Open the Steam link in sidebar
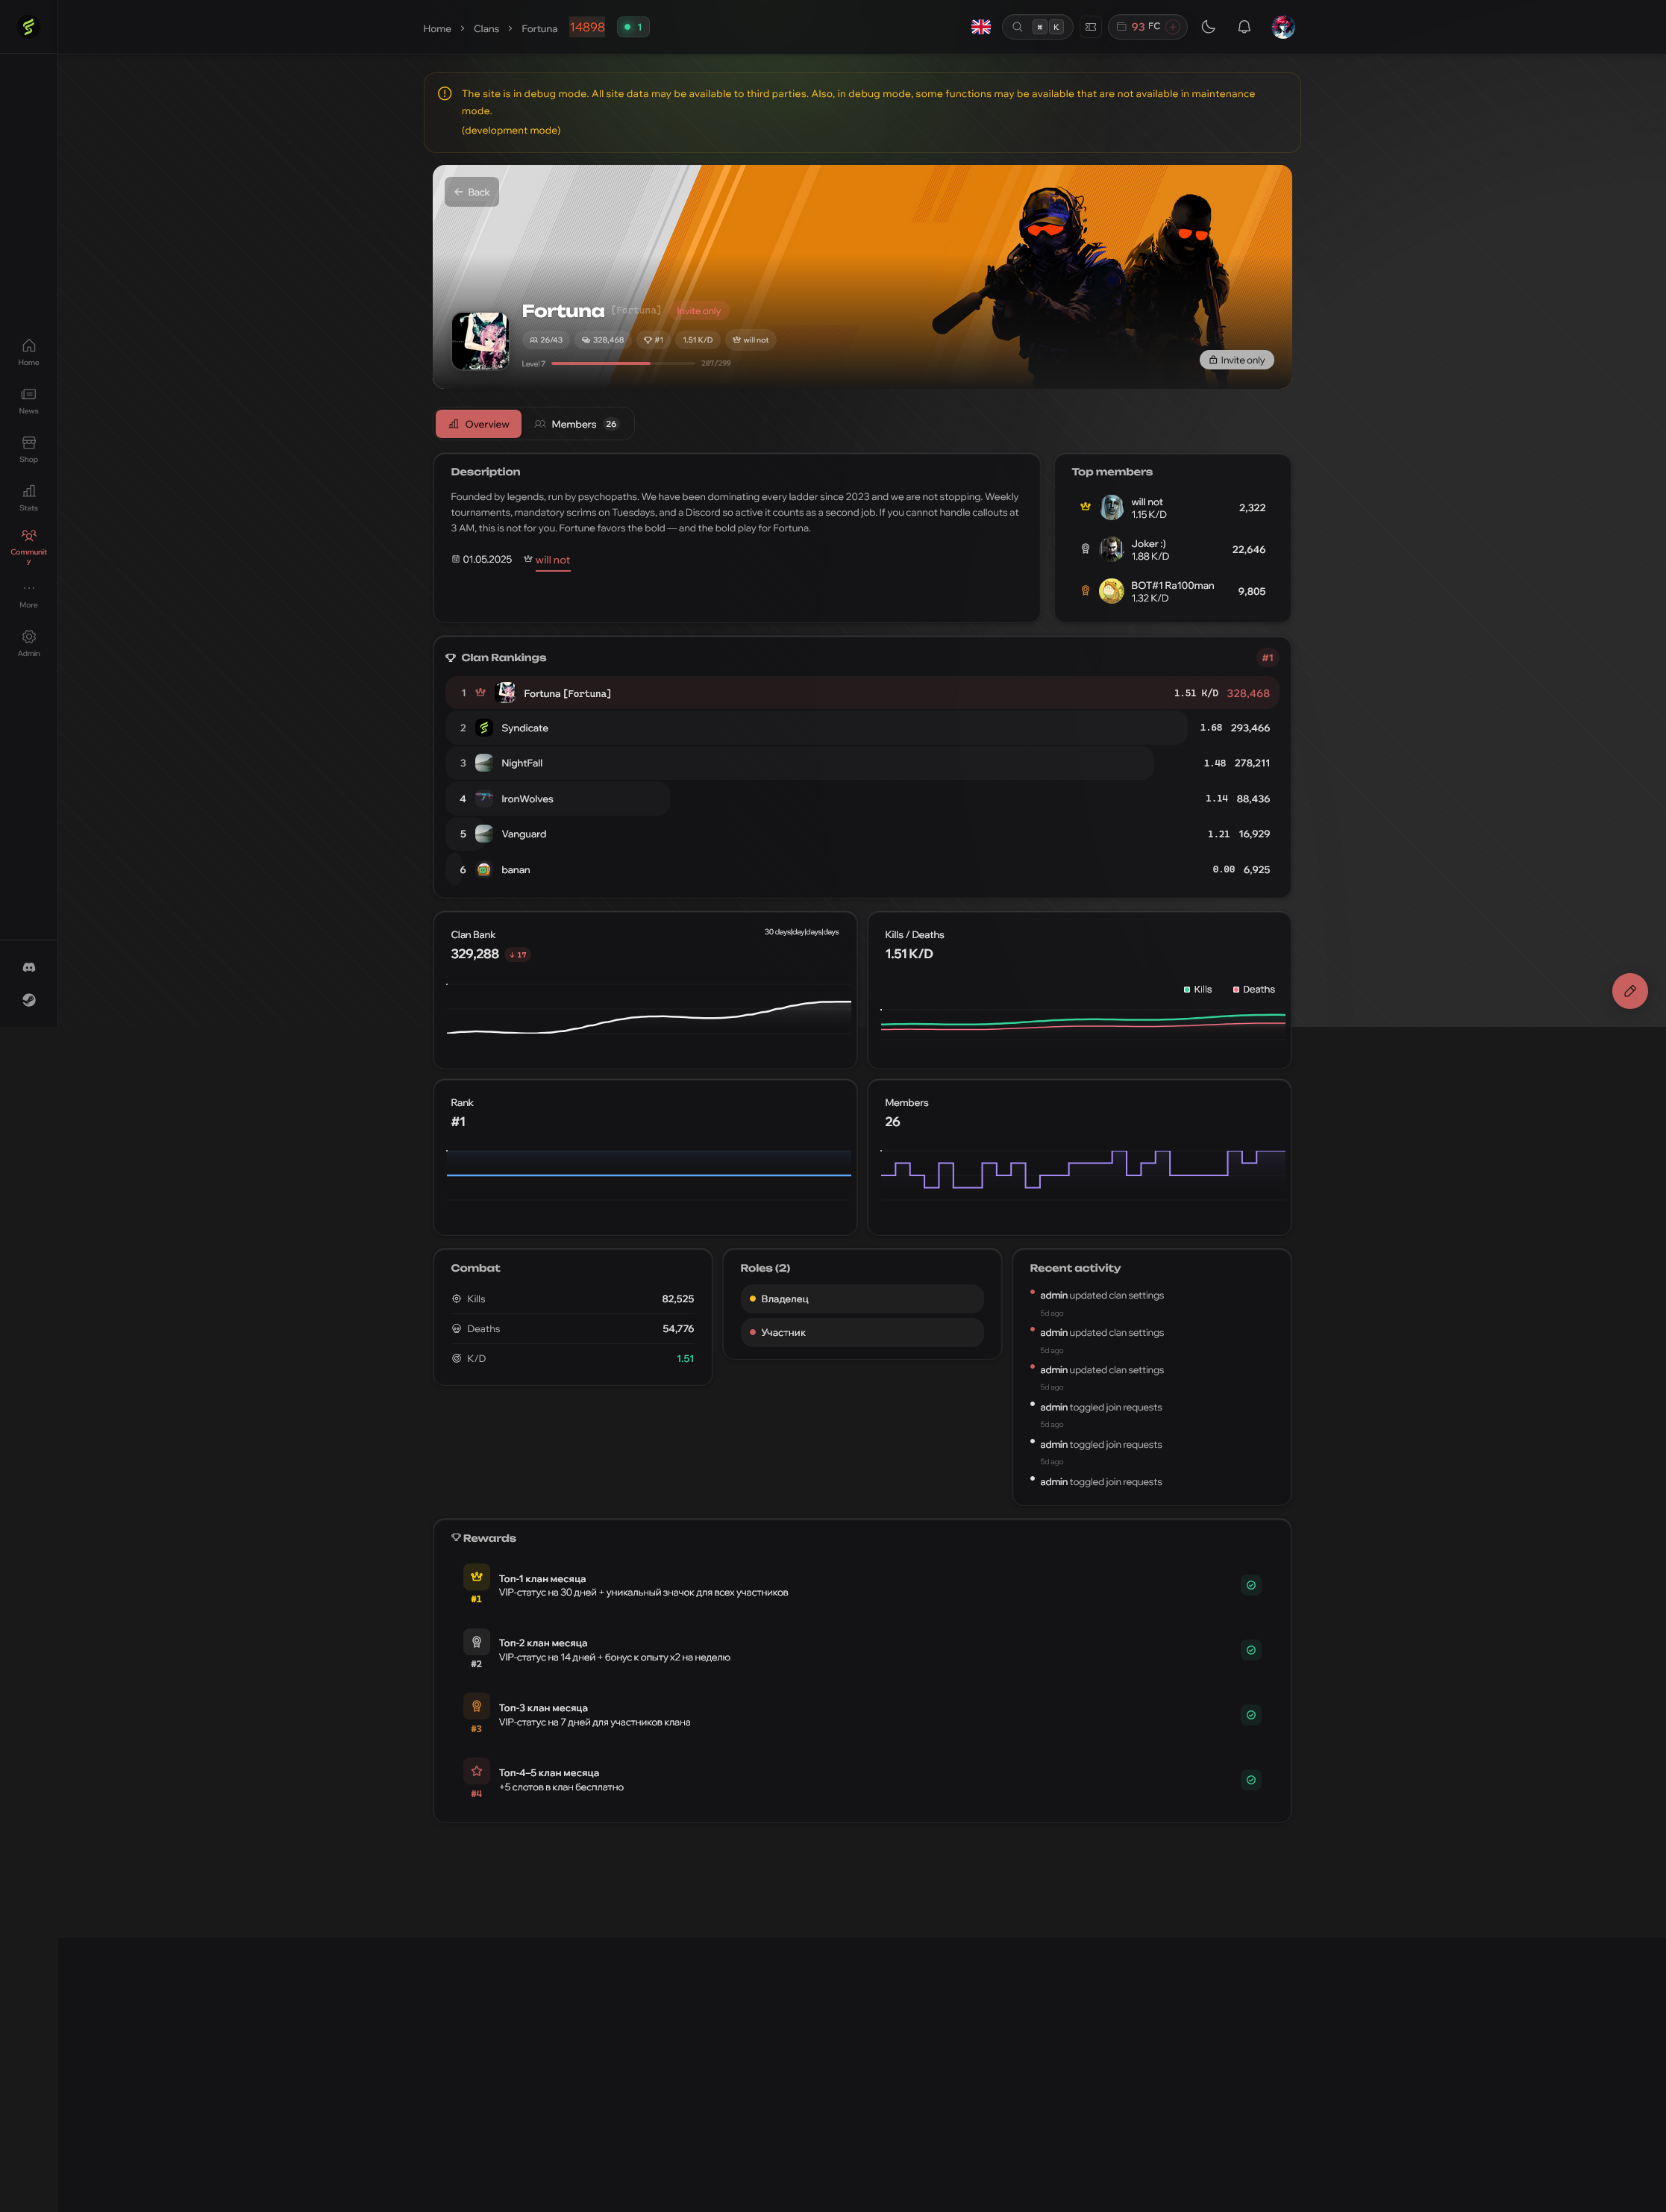This screenshot has height=2212, width=1666. click(x=29, y=1000)
